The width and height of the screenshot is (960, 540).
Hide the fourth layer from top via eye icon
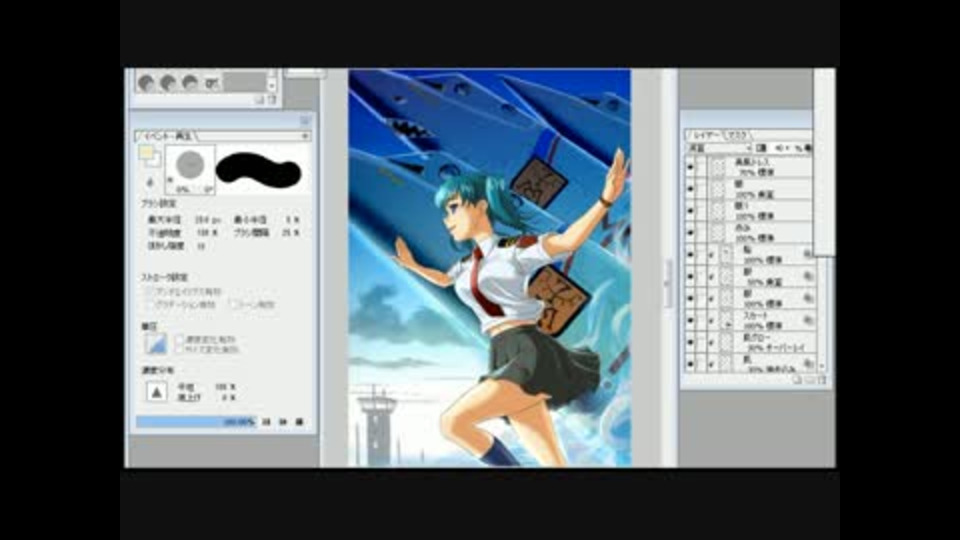[691, 233]
